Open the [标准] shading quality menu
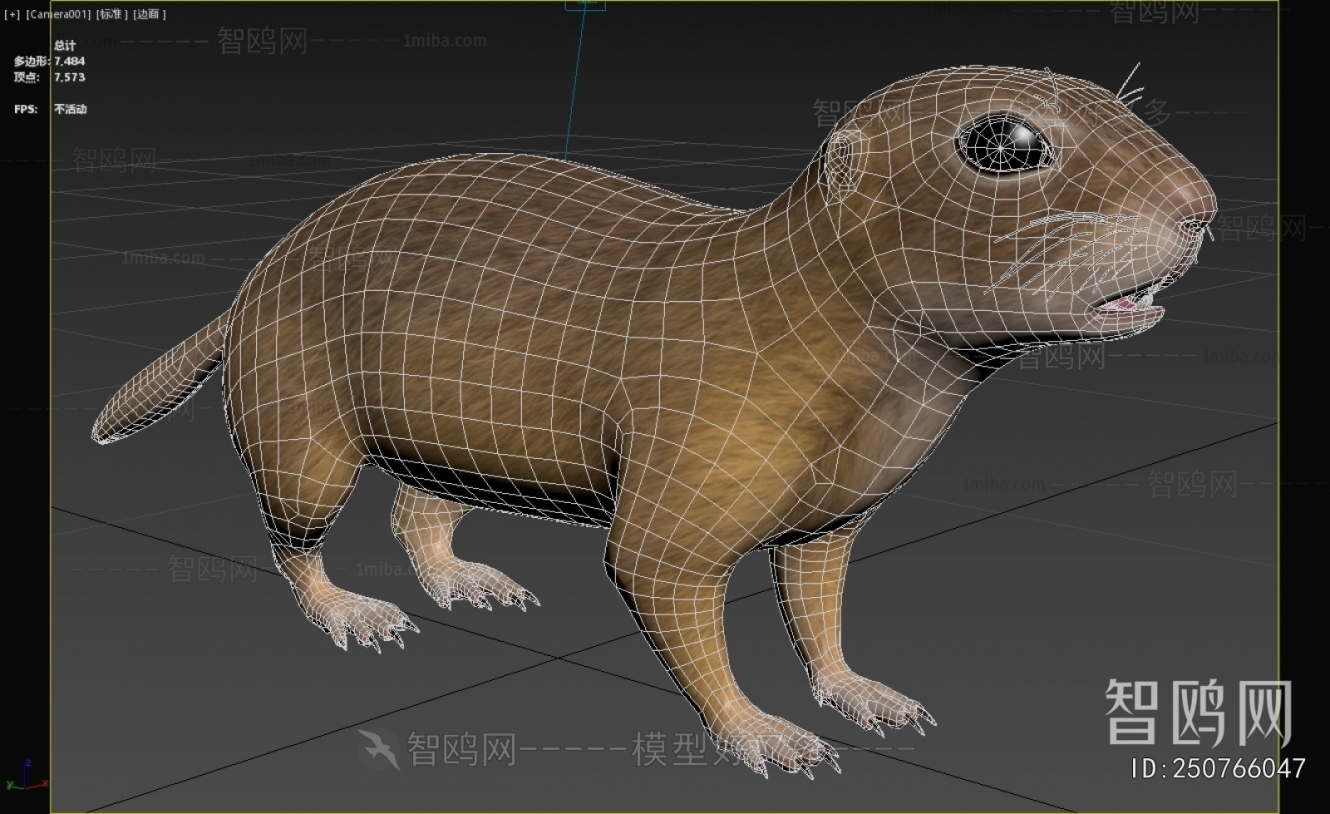1330x814 pixels. (112, 14)
